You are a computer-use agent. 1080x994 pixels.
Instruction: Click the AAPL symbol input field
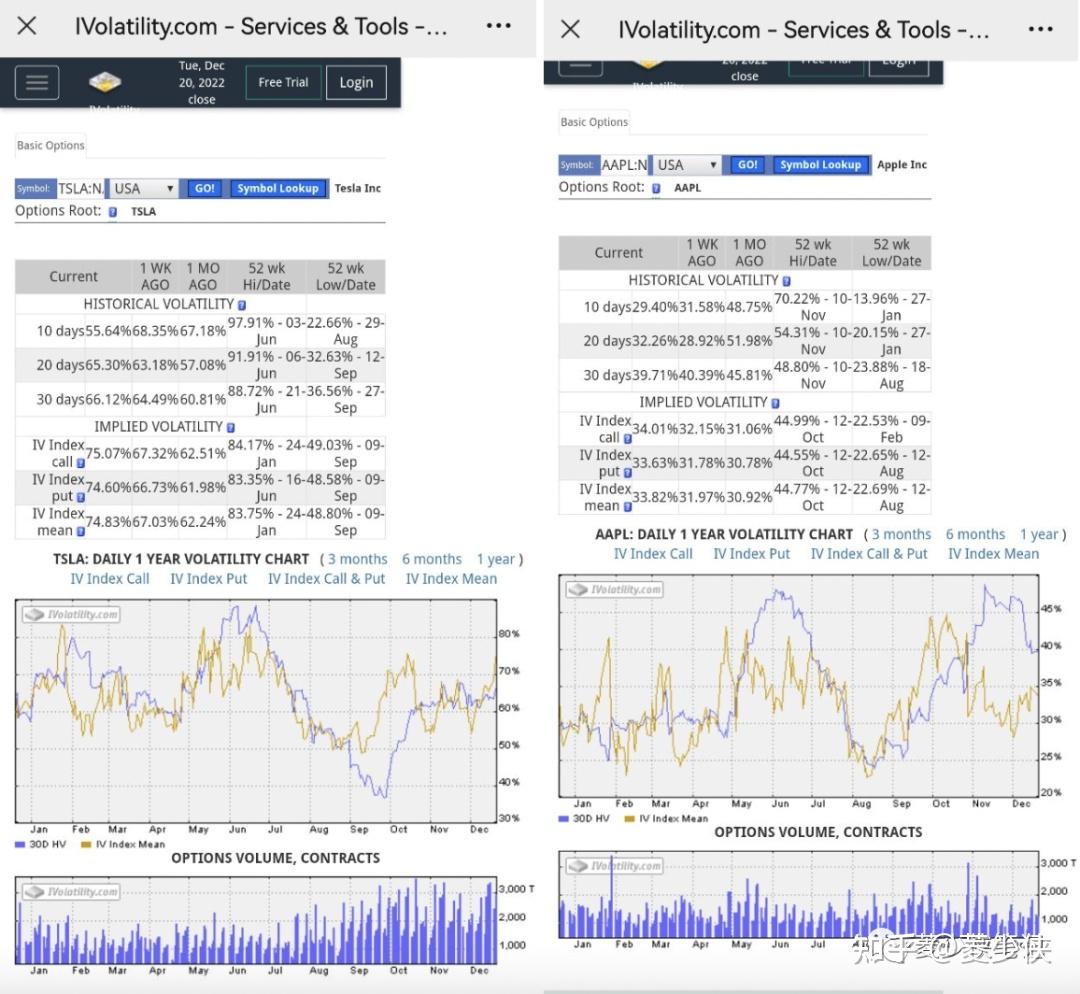[x=623, y=165]
